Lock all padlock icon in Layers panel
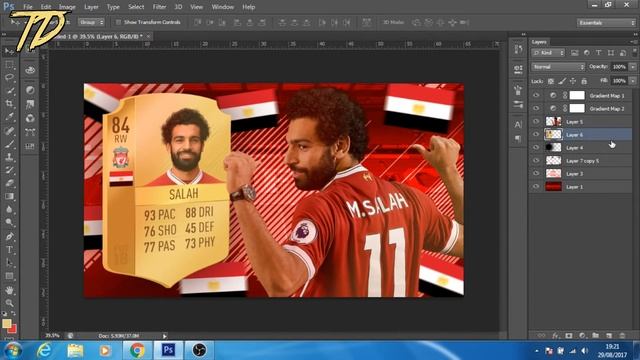 click(x=584, y=81)
